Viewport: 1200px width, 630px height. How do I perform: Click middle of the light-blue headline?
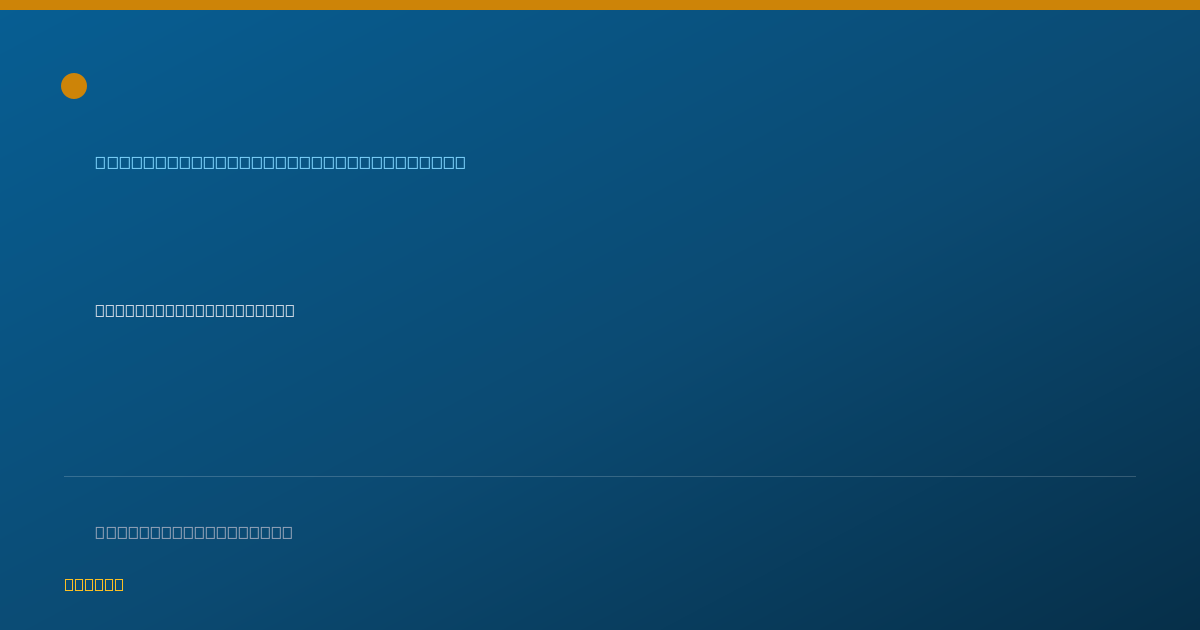coord(280,162)
